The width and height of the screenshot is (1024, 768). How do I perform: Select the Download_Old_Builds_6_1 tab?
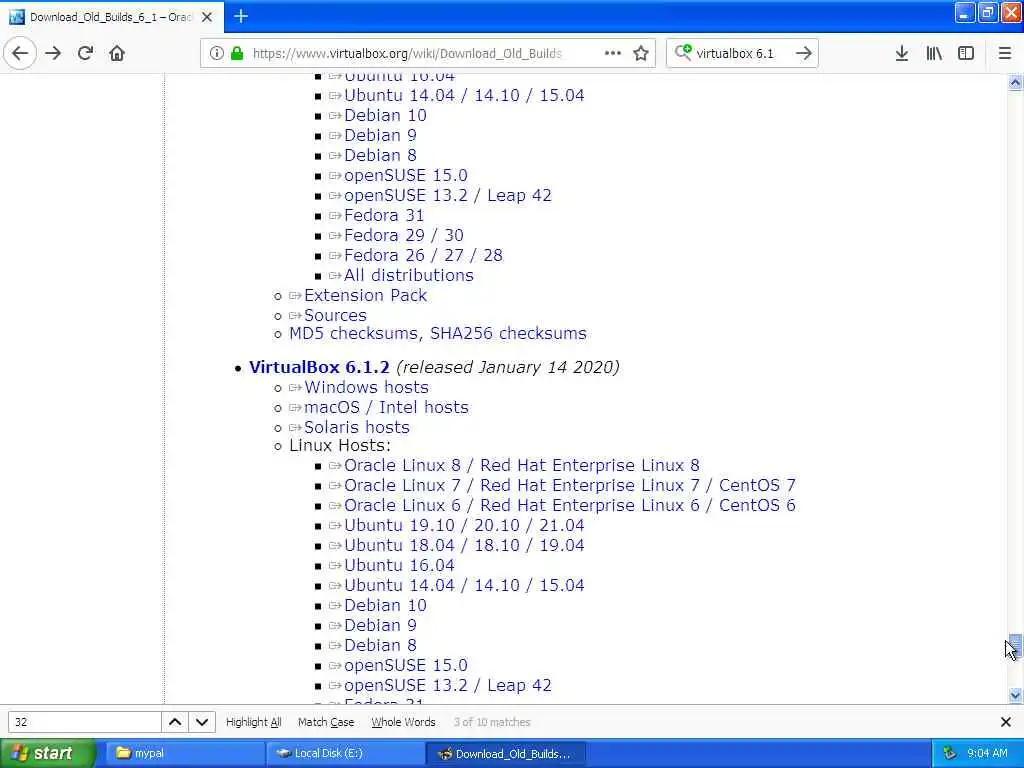(x=112, y=17)
